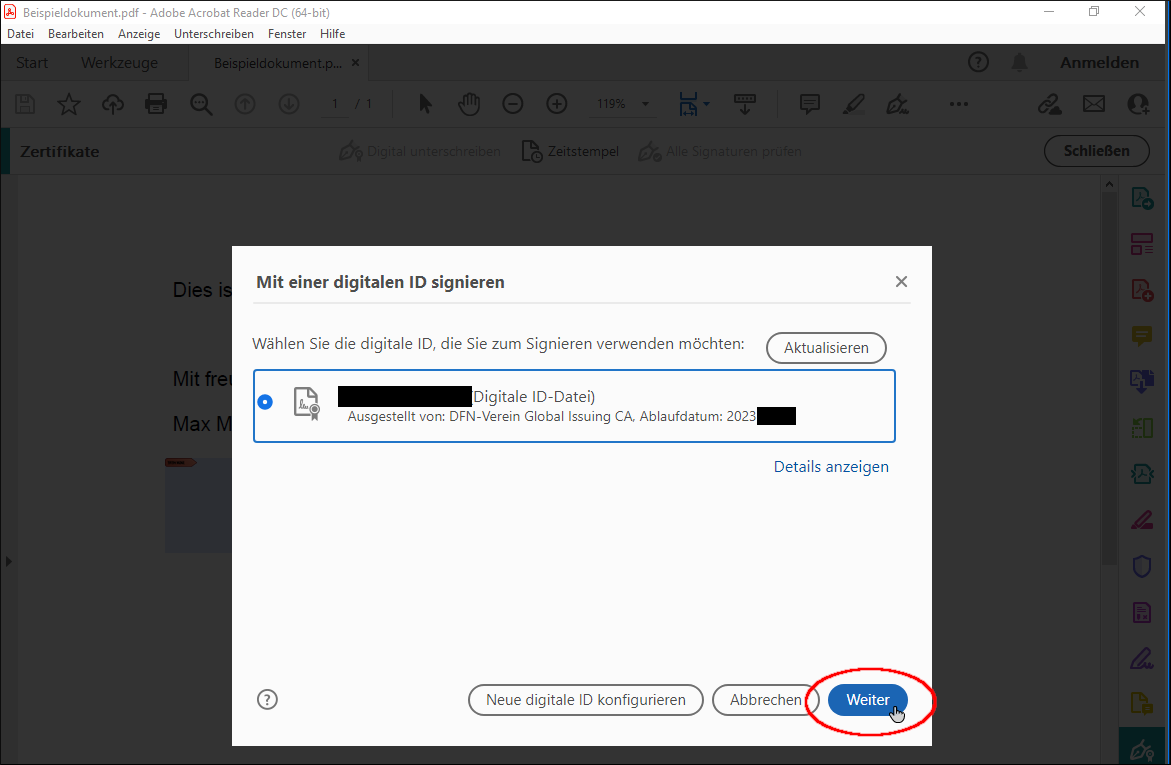
Task: Go to previous page arrow
Action: [x=245, y=104]
